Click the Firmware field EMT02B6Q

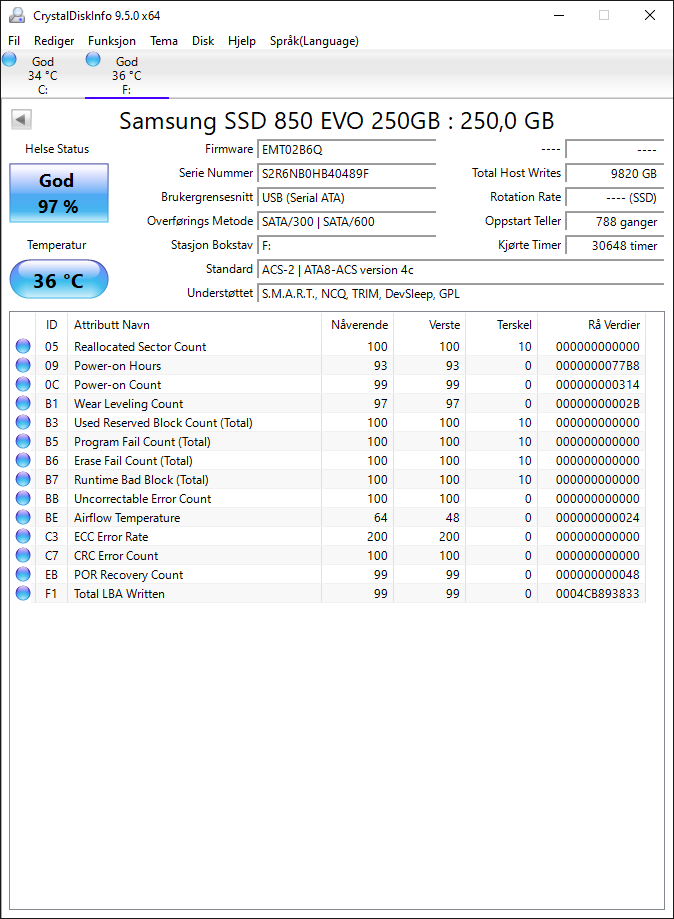[346, 149]
